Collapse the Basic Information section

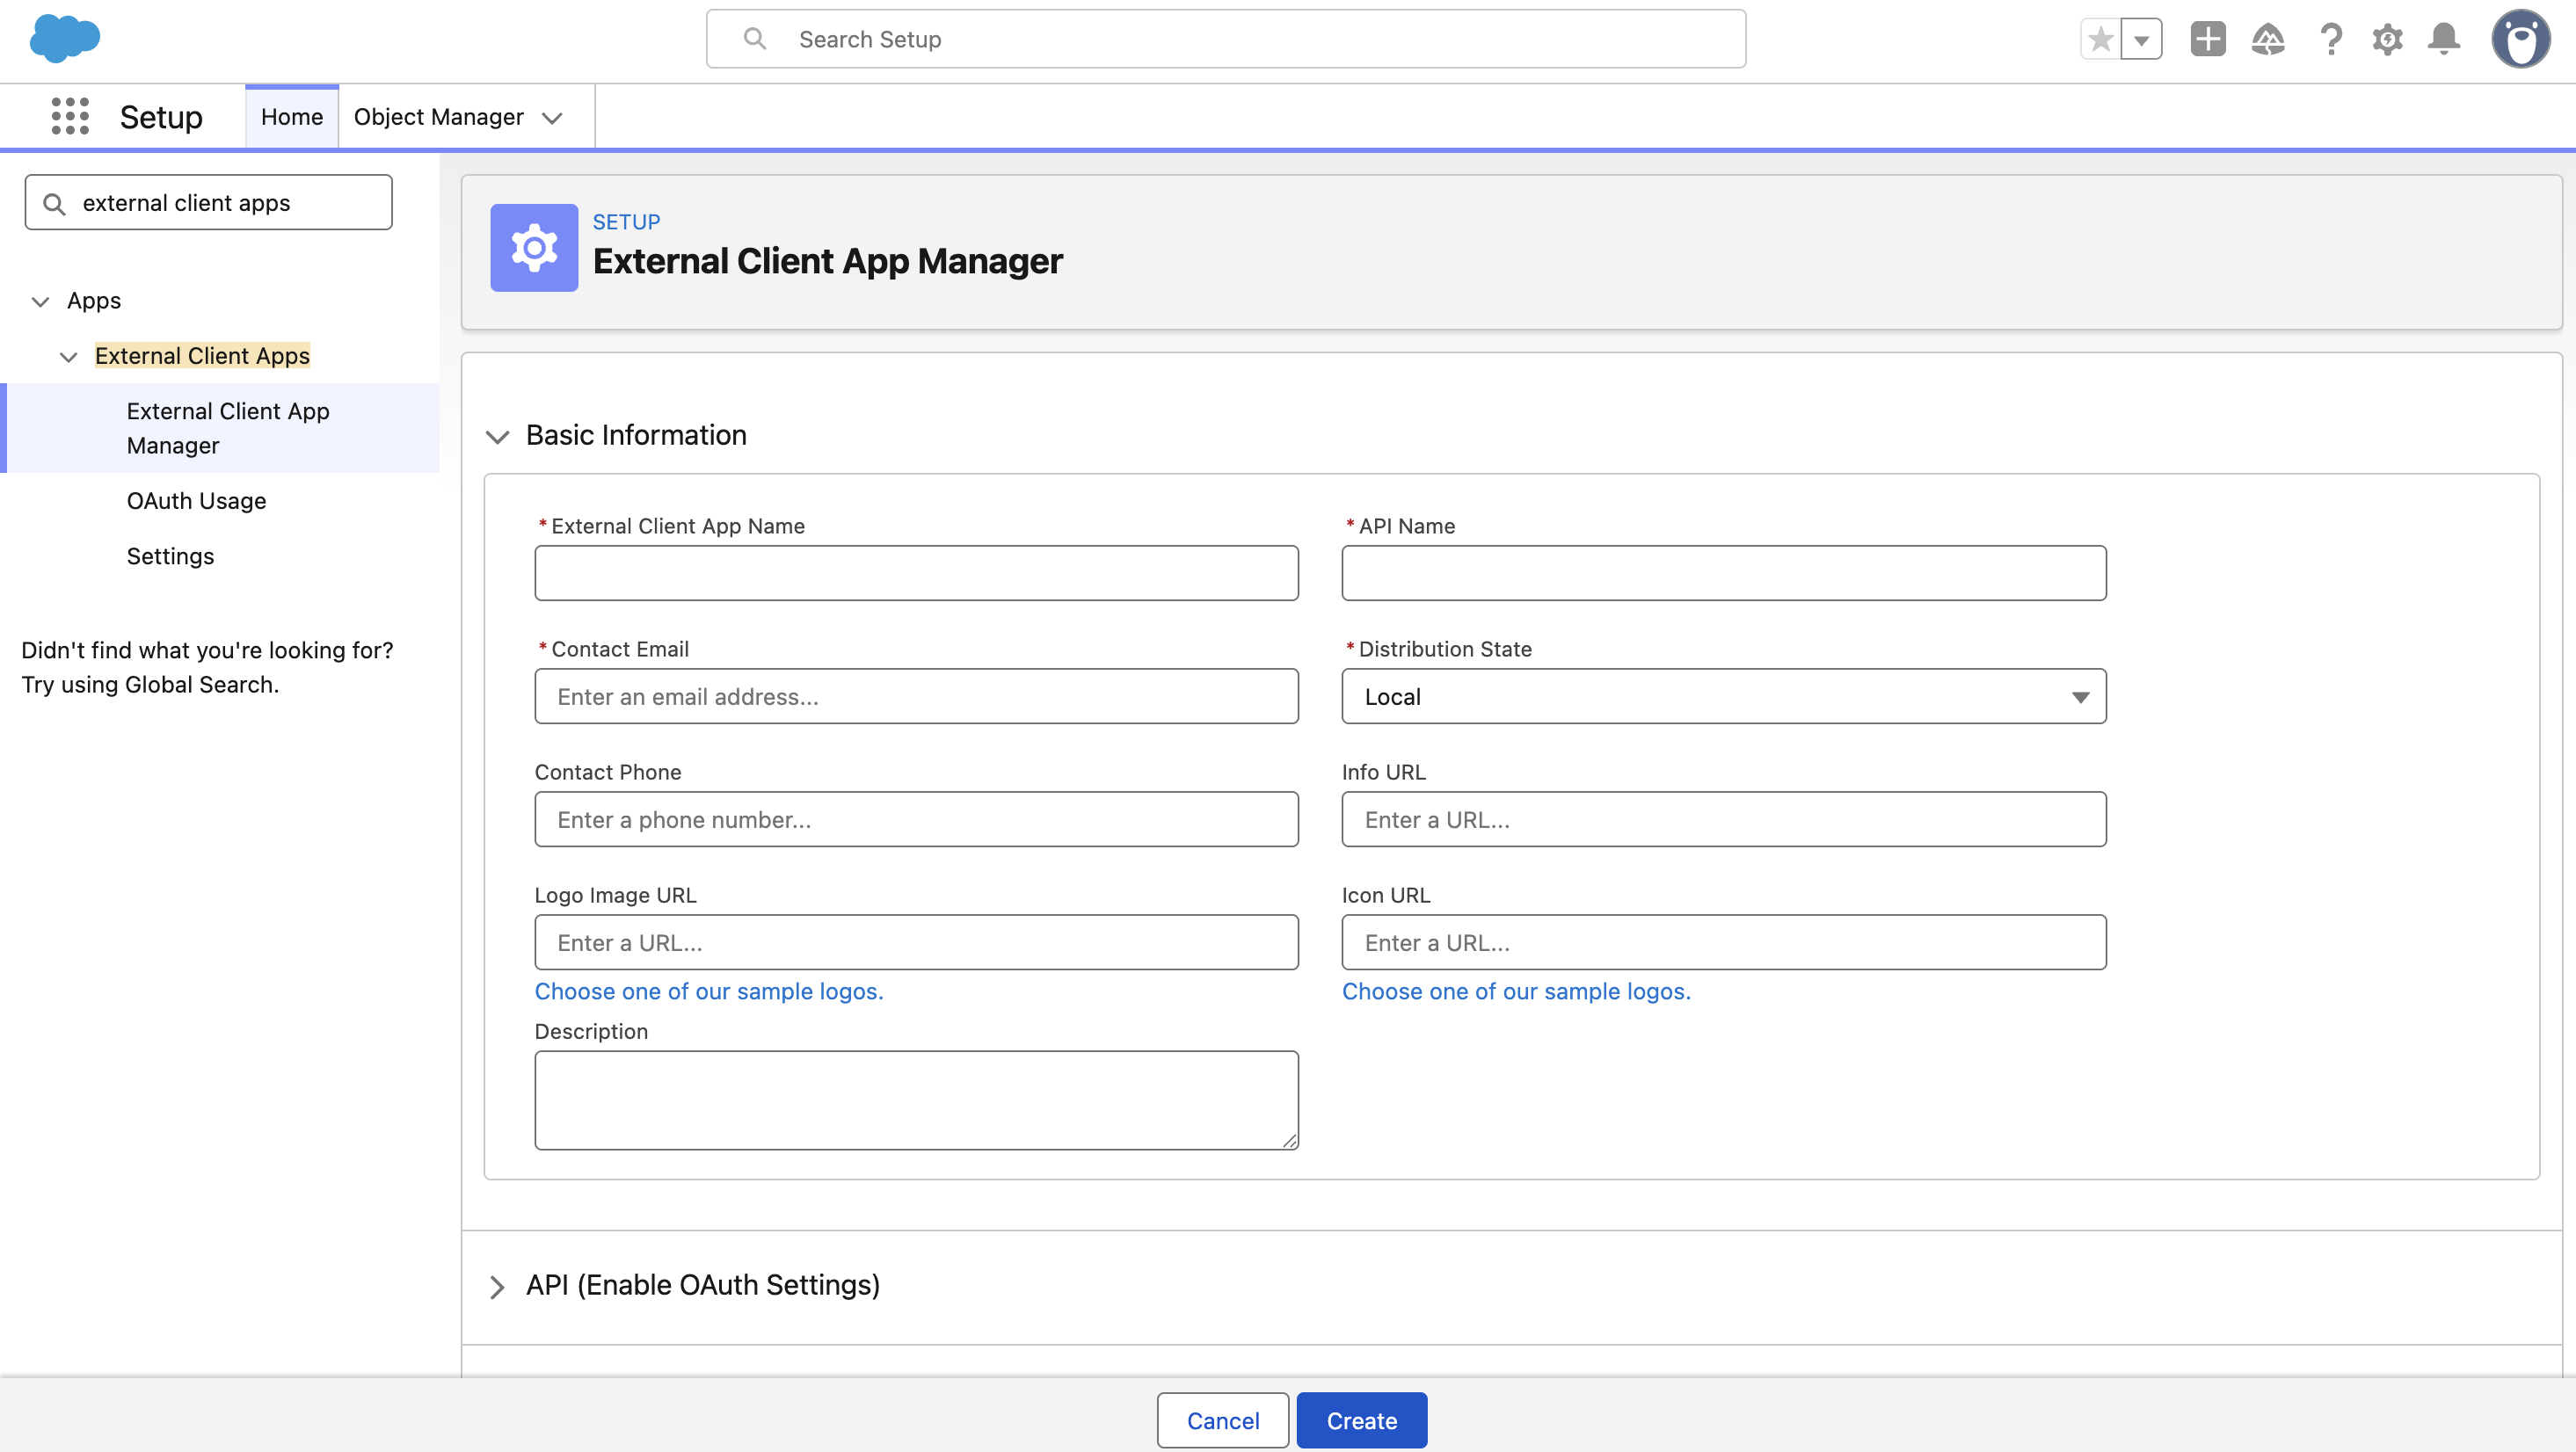coord(497,436)
